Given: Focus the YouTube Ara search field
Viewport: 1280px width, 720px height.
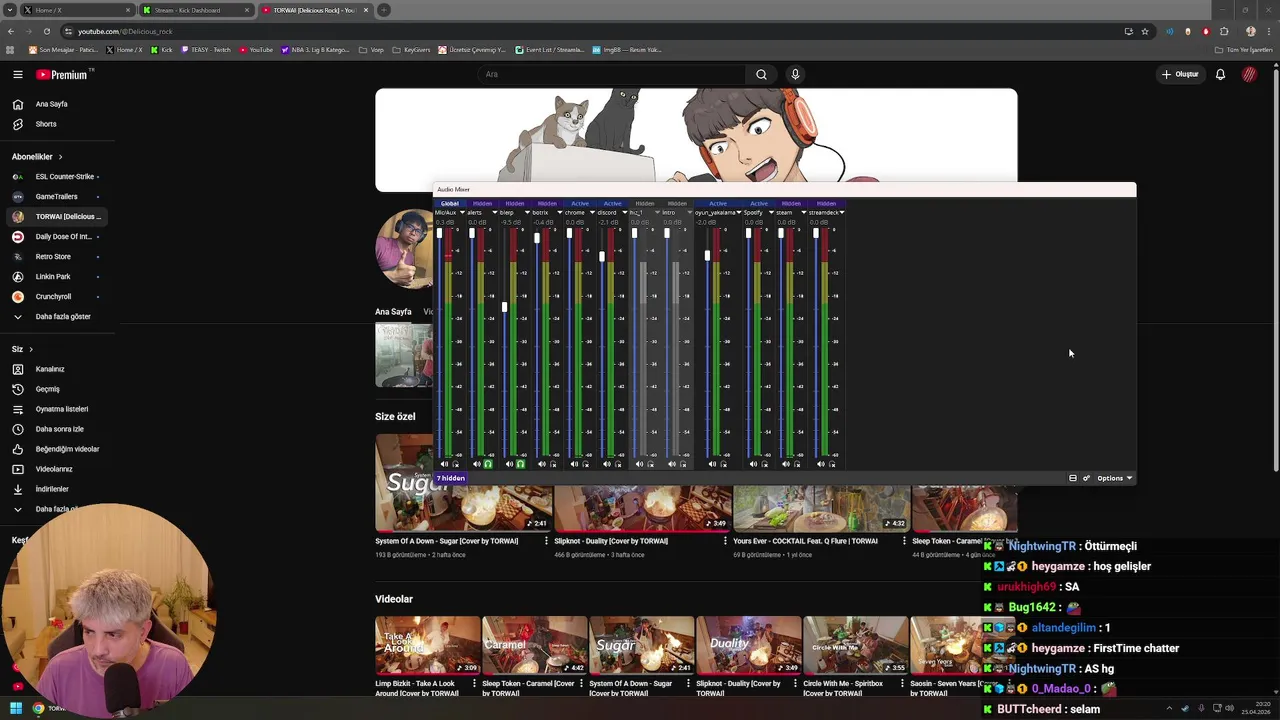Looking at the screenshot, I should pos(610,74).
